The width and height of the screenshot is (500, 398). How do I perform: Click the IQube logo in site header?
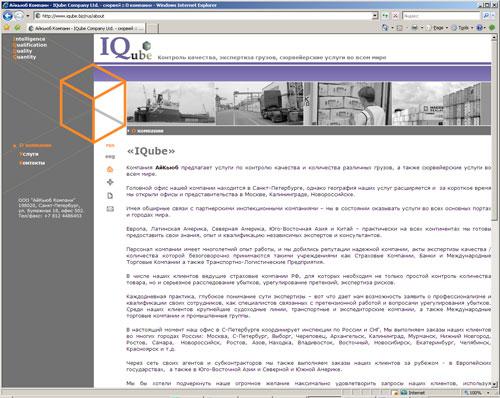126,49
